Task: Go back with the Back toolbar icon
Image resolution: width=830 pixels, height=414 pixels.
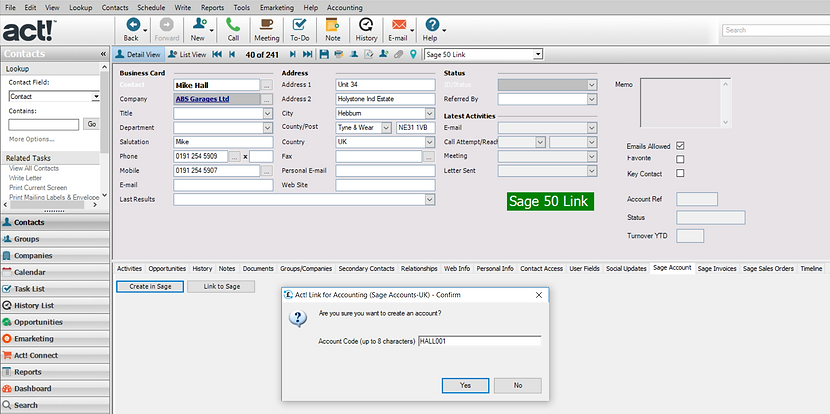Action: (131, 30)
